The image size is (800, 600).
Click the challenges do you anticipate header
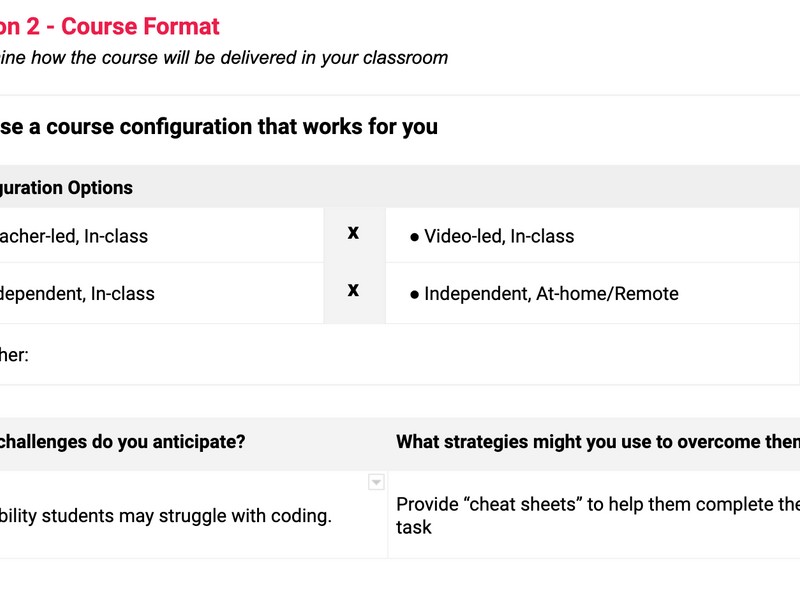pos(122,442)
